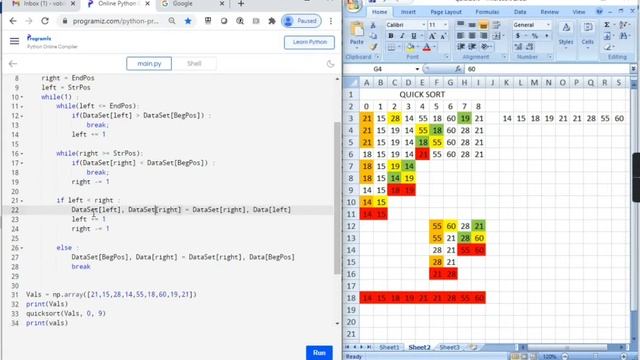Screen dimensions: 640x360
Task: Open the font size 11 dropdown
Action: click(445, 25)
